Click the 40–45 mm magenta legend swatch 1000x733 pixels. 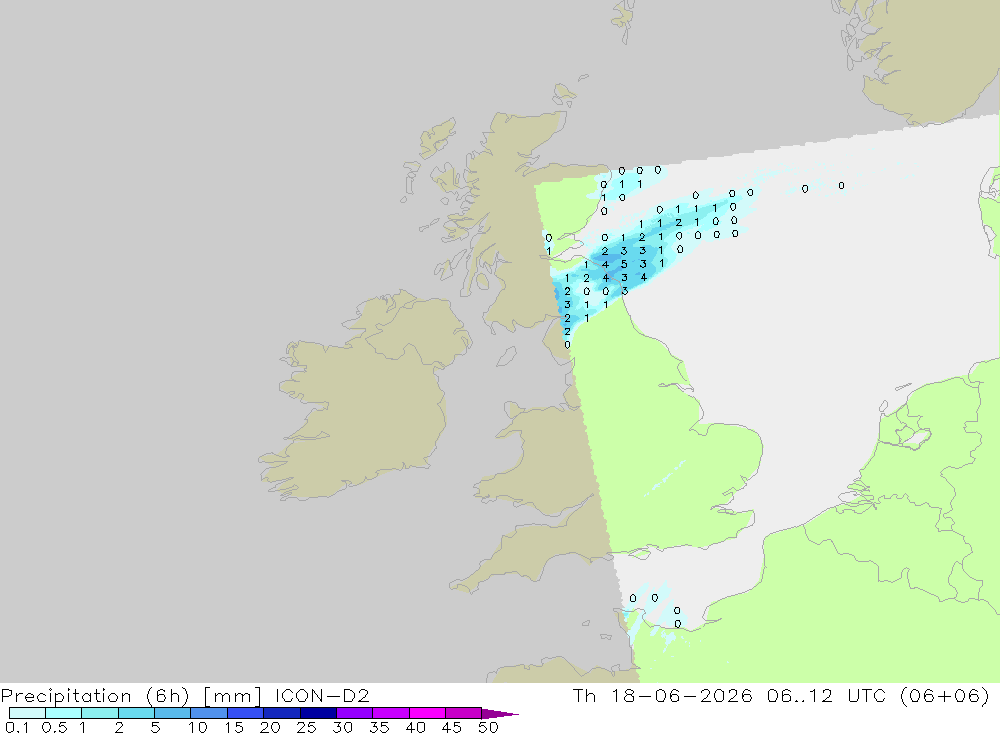pos(427,713)
